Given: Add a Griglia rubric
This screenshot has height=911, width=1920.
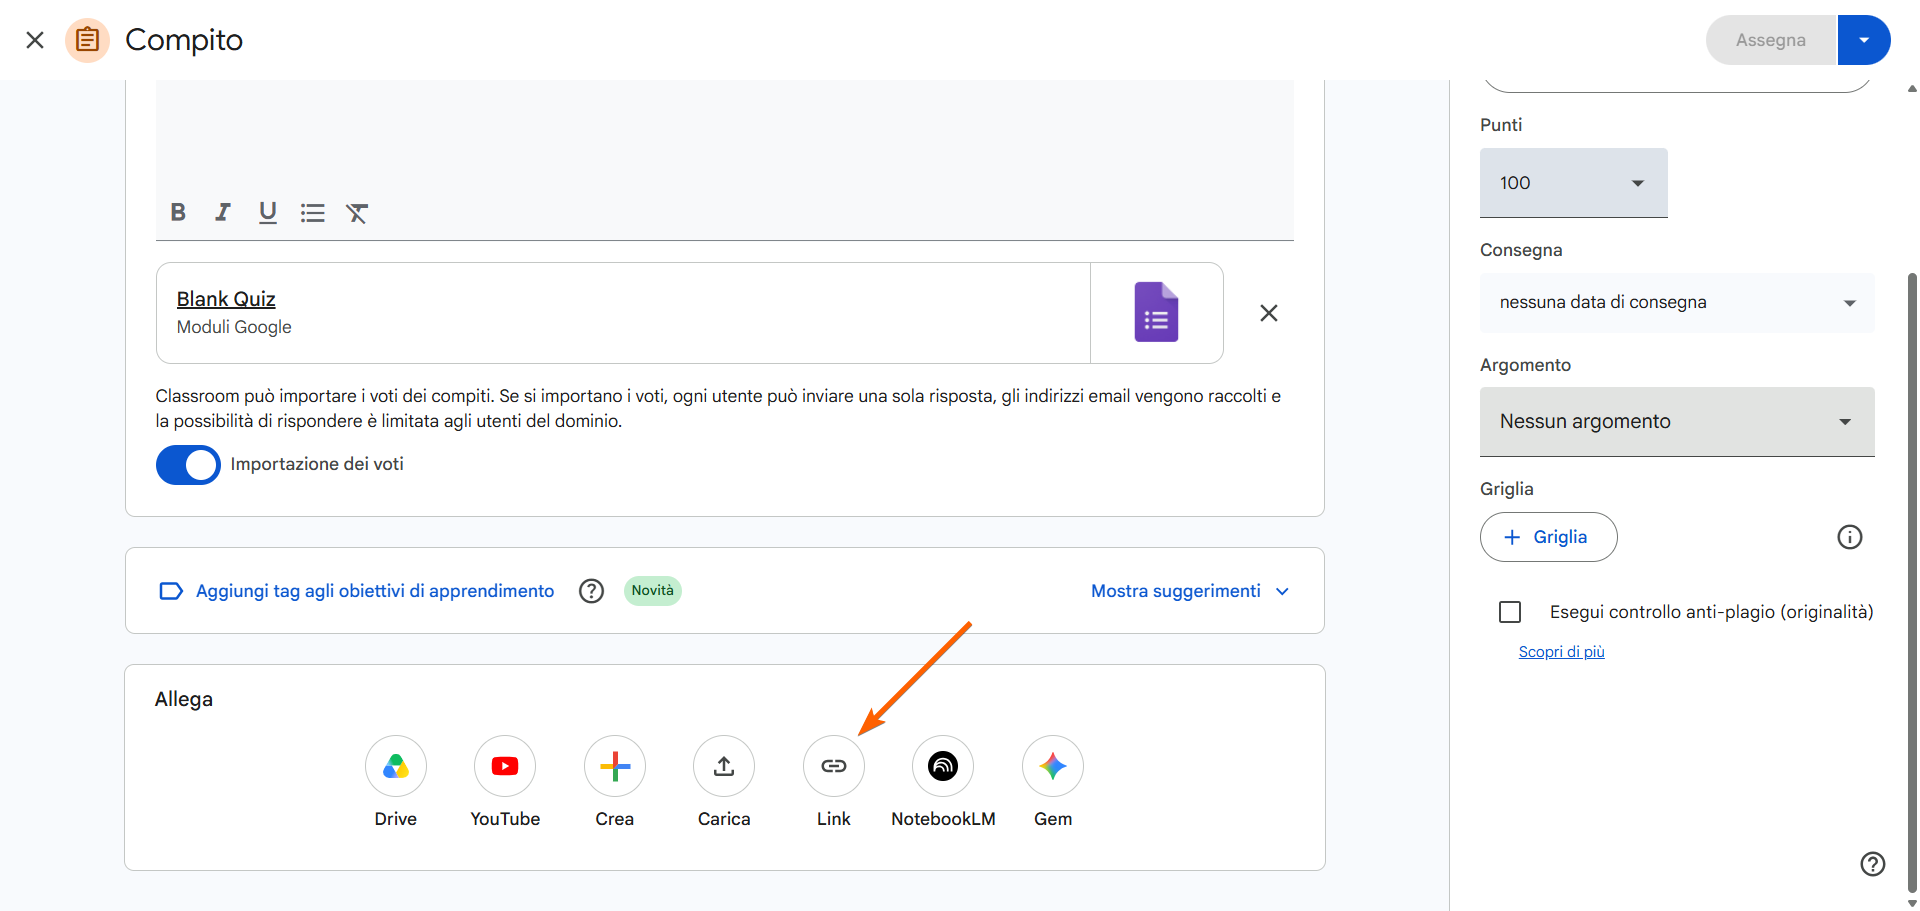Looking at the screenshot, I should click(1548, 537).
